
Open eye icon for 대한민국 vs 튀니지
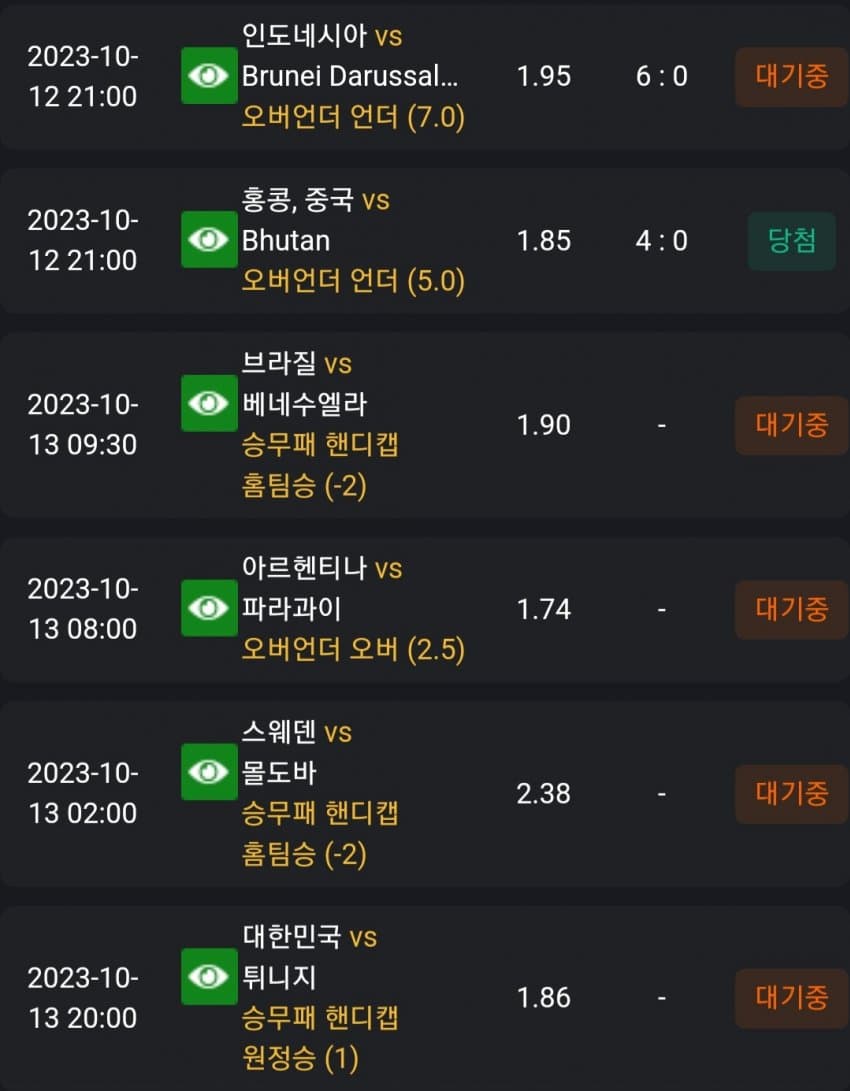(x=209, y=976)
